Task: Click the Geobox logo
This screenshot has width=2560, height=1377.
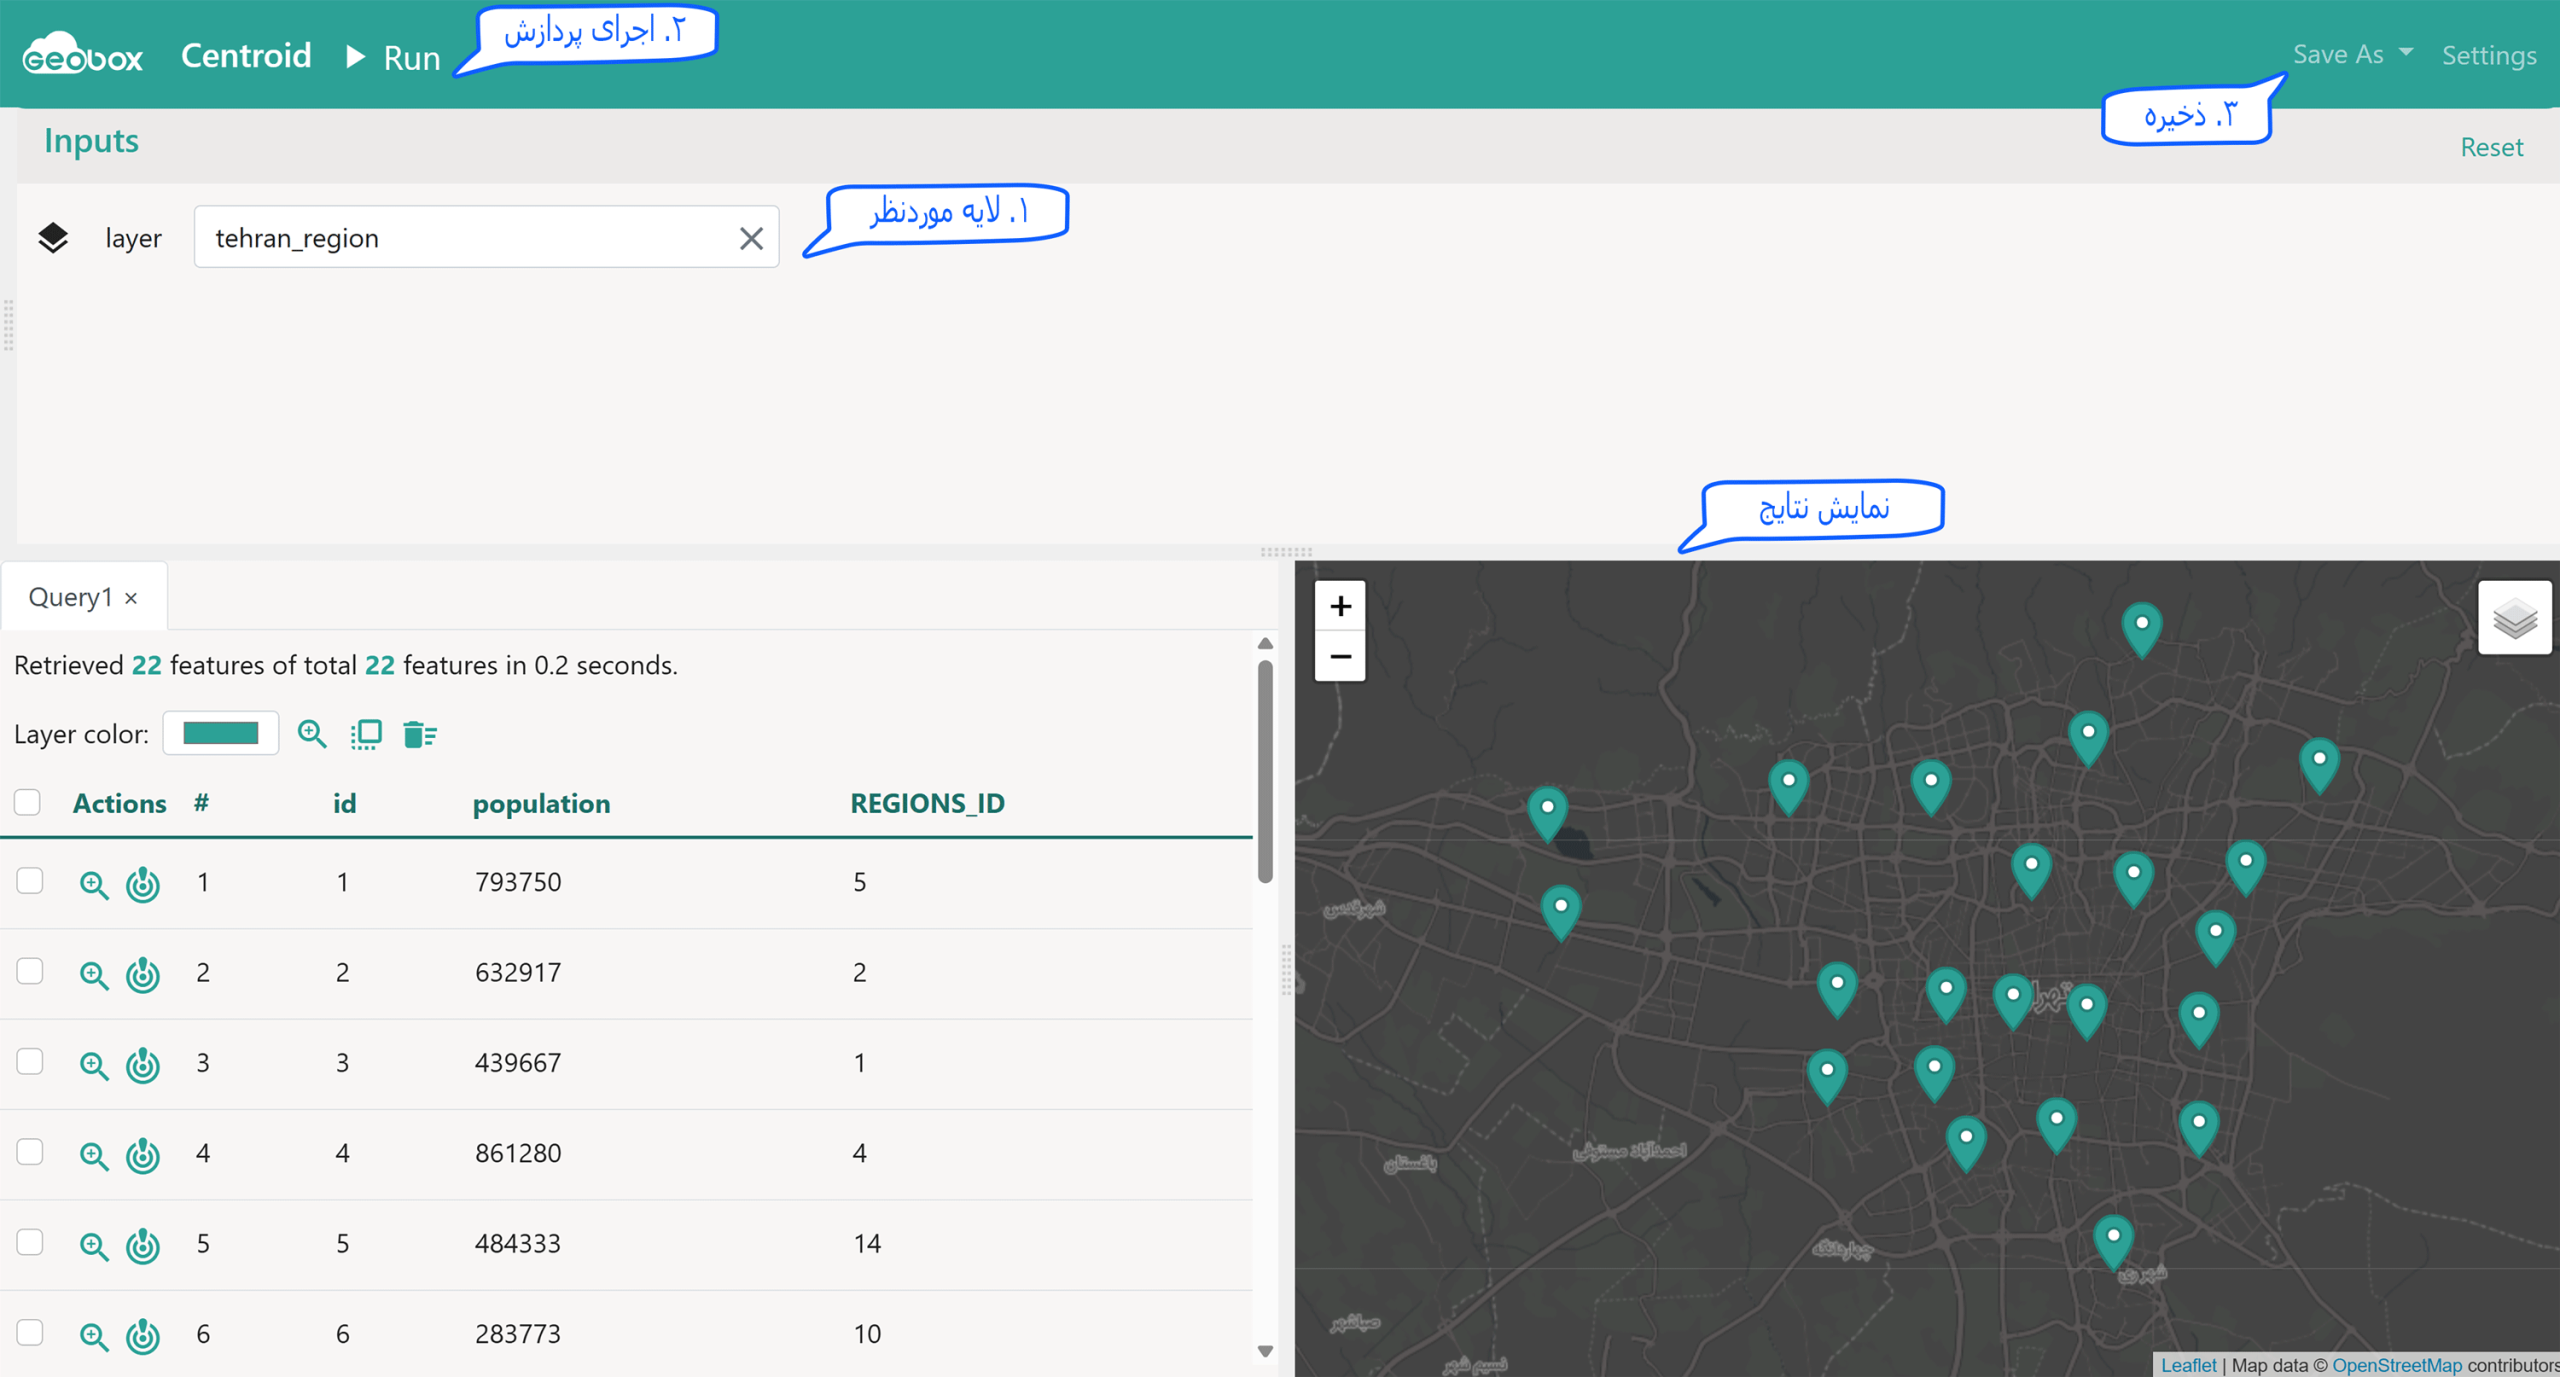Action: pos(83,54)
